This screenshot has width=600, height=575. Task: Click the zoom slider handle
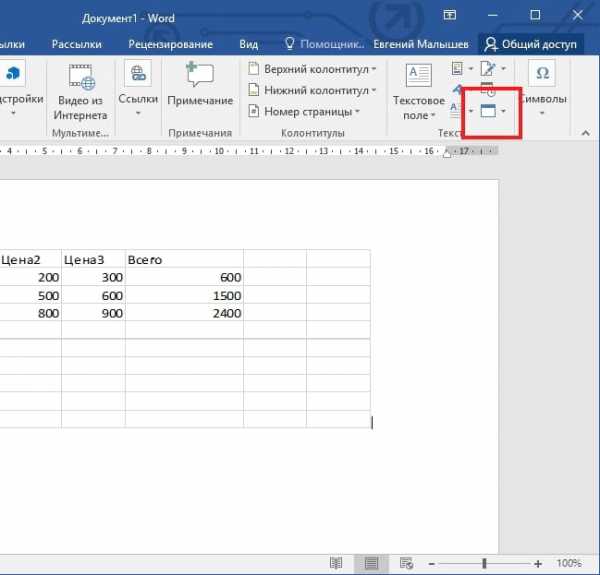point(485,563)
